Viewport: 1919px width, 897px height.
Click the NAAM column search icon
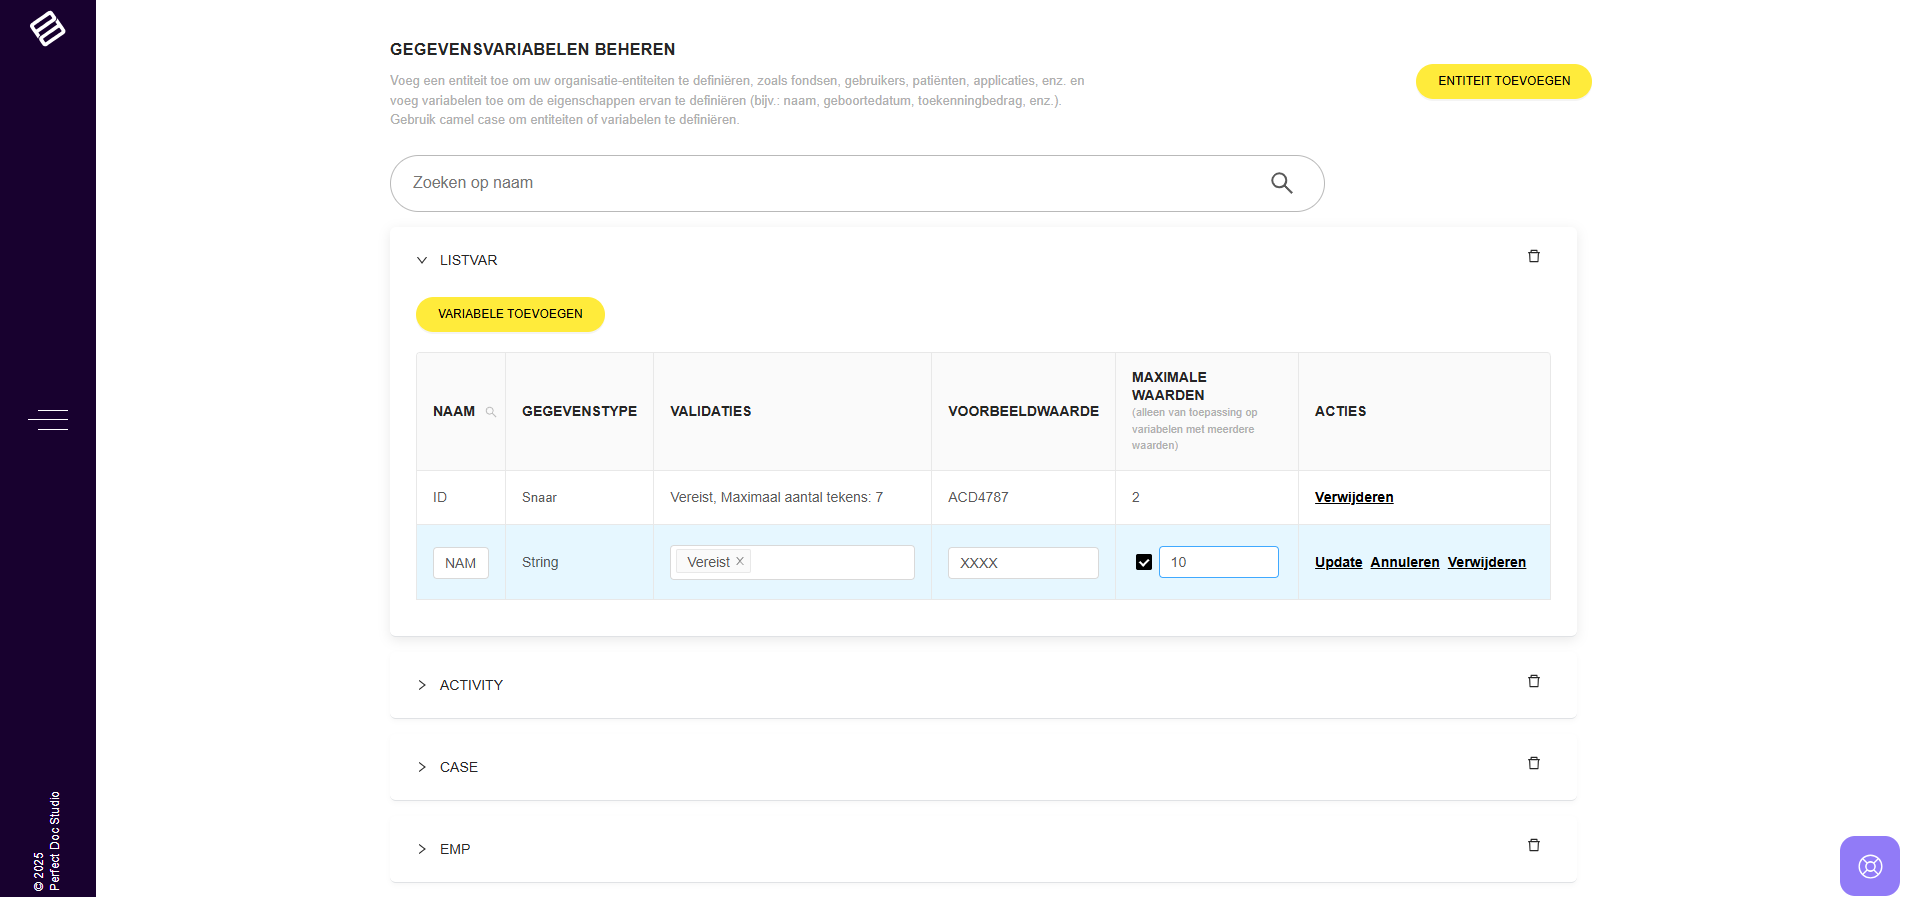coord(490,412)
